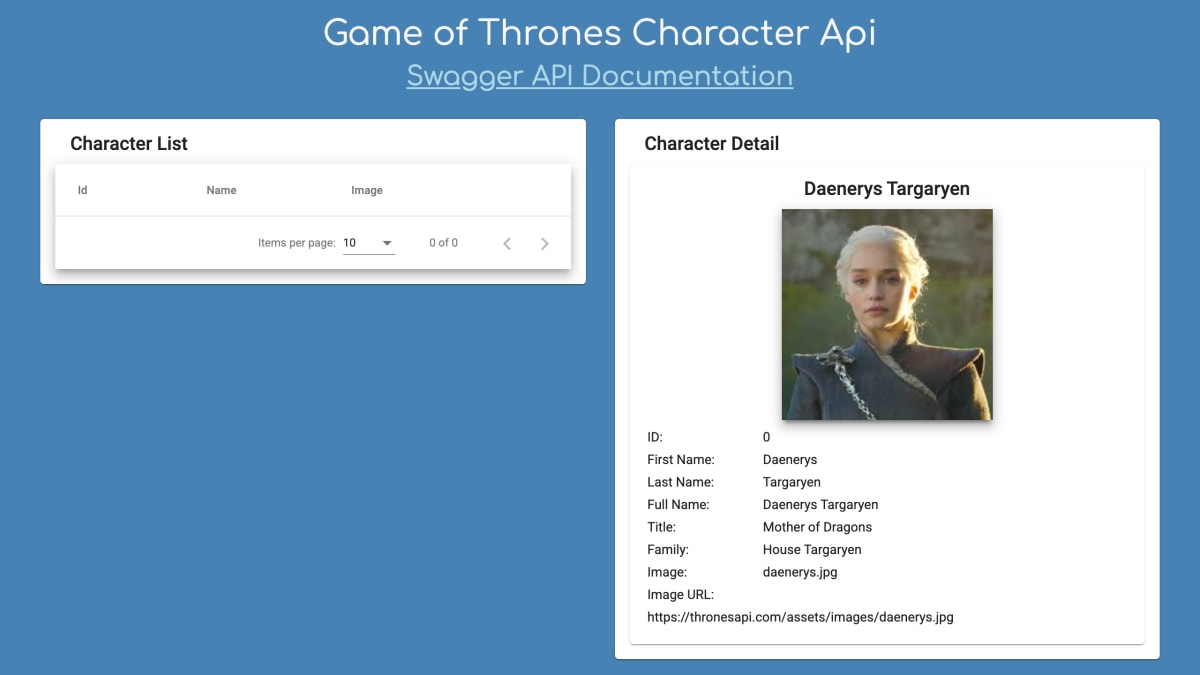Click the Character List heading
Image resolution: width=1200 pixels, height=675 pixels.
(129, 143)
